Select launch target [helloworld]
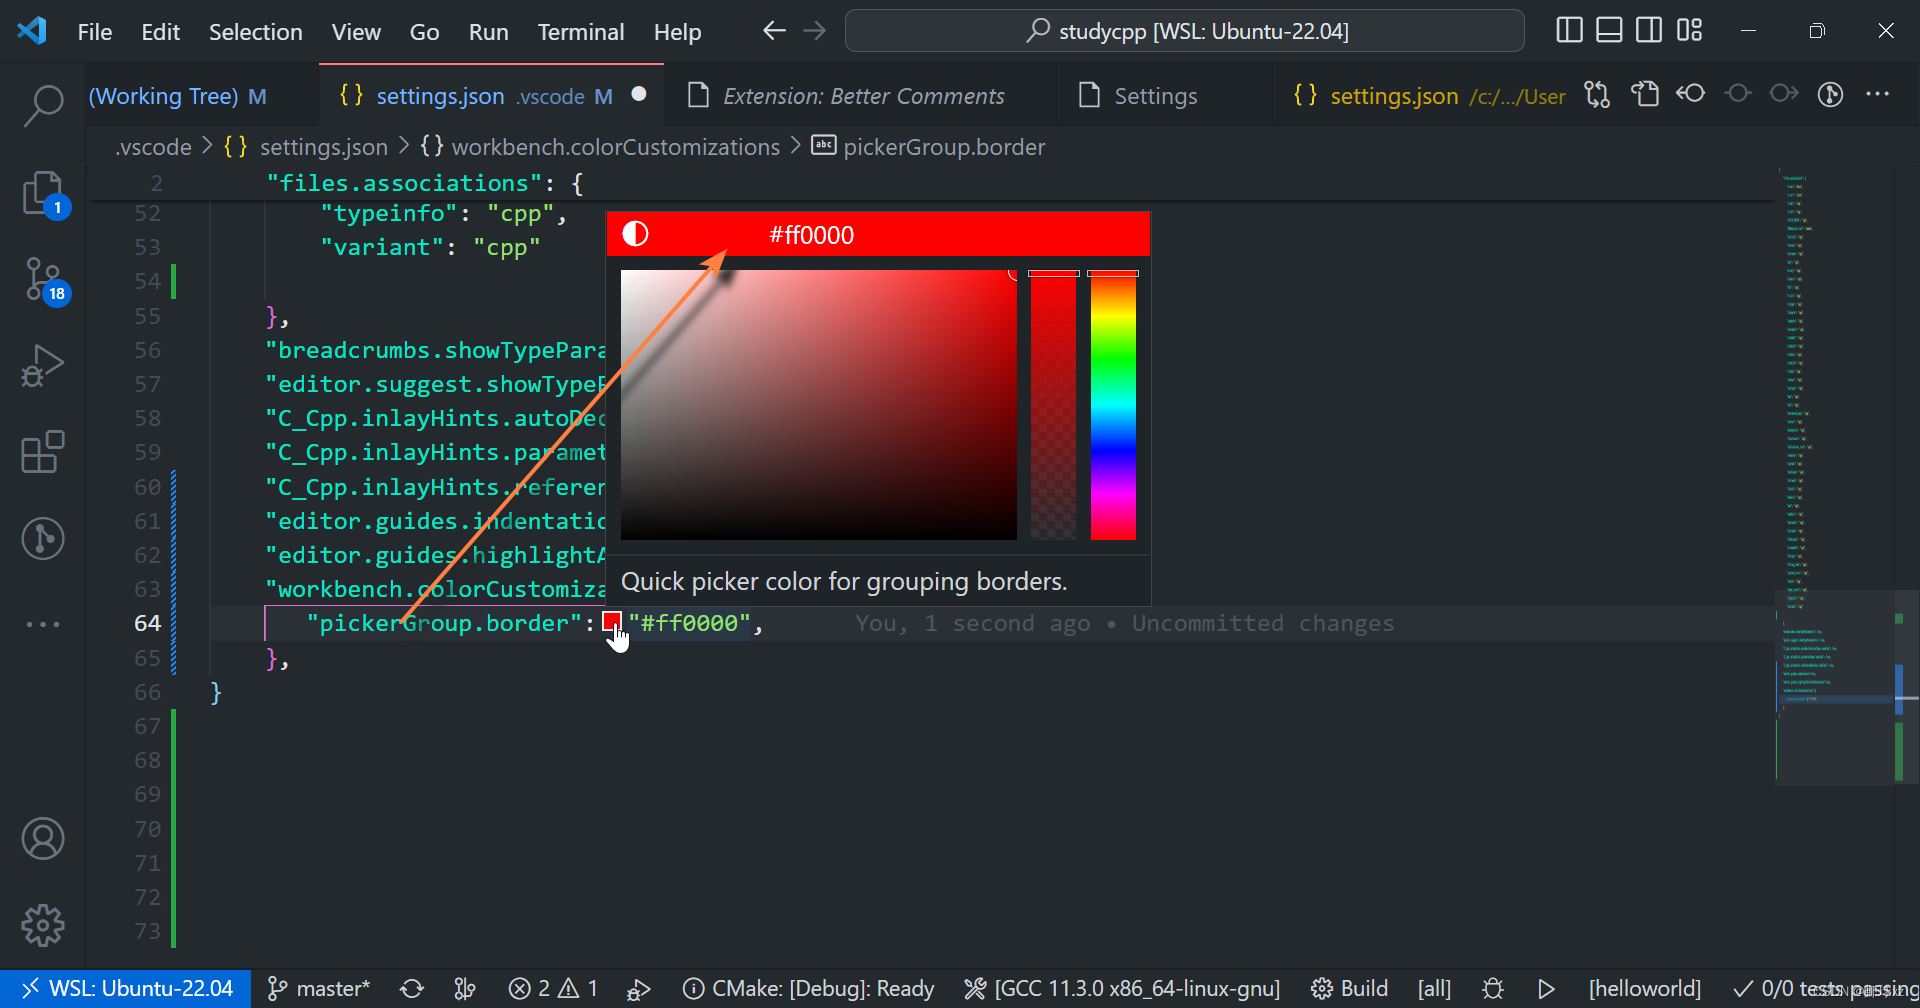The image size is (1920, 1008). (x=1645, y=988)
